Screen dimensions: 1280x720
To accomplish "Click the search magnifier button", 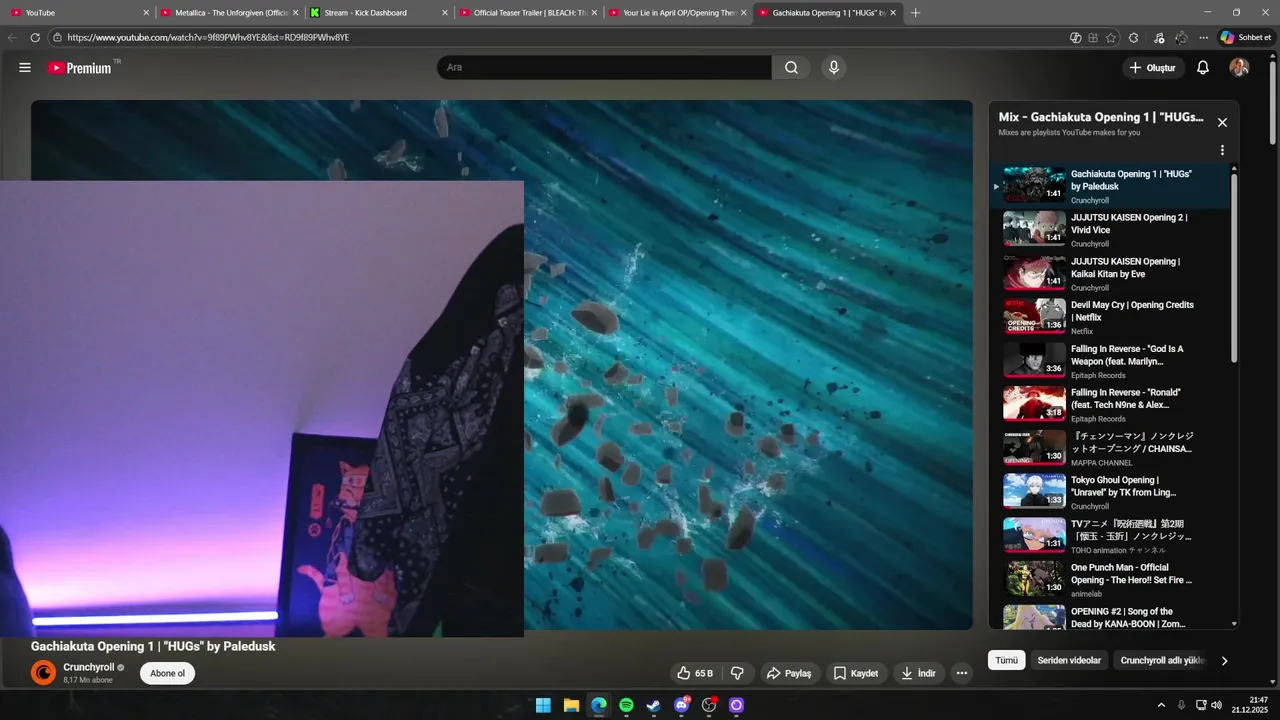I will pyautogui.click(x=791, y=68).
